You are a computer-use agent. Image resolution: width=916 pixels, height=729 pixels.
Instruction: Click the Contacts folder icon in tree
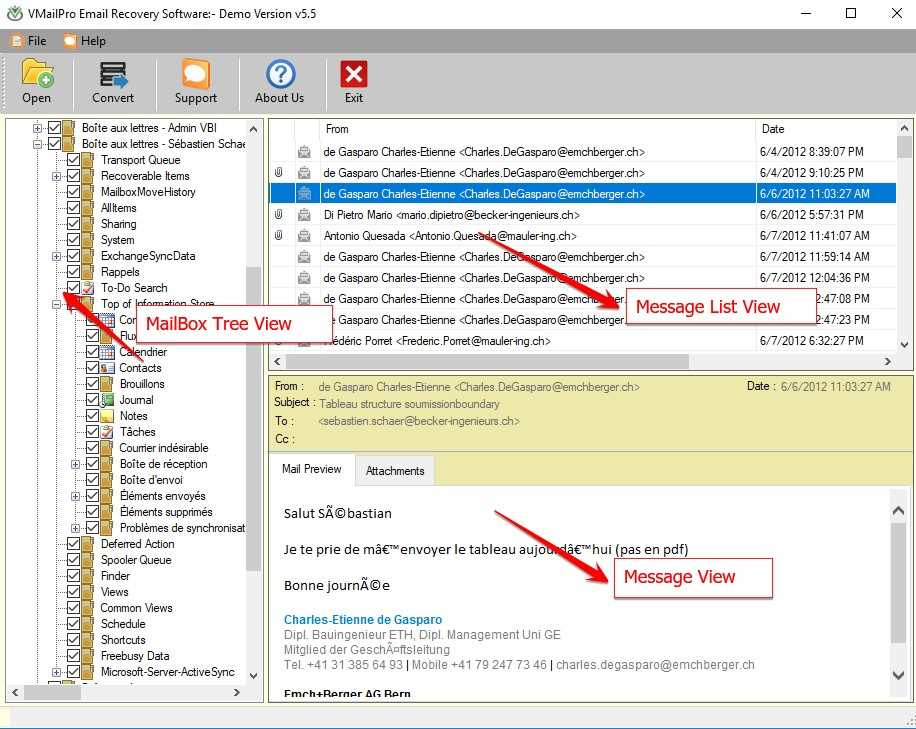pos(107,368)
